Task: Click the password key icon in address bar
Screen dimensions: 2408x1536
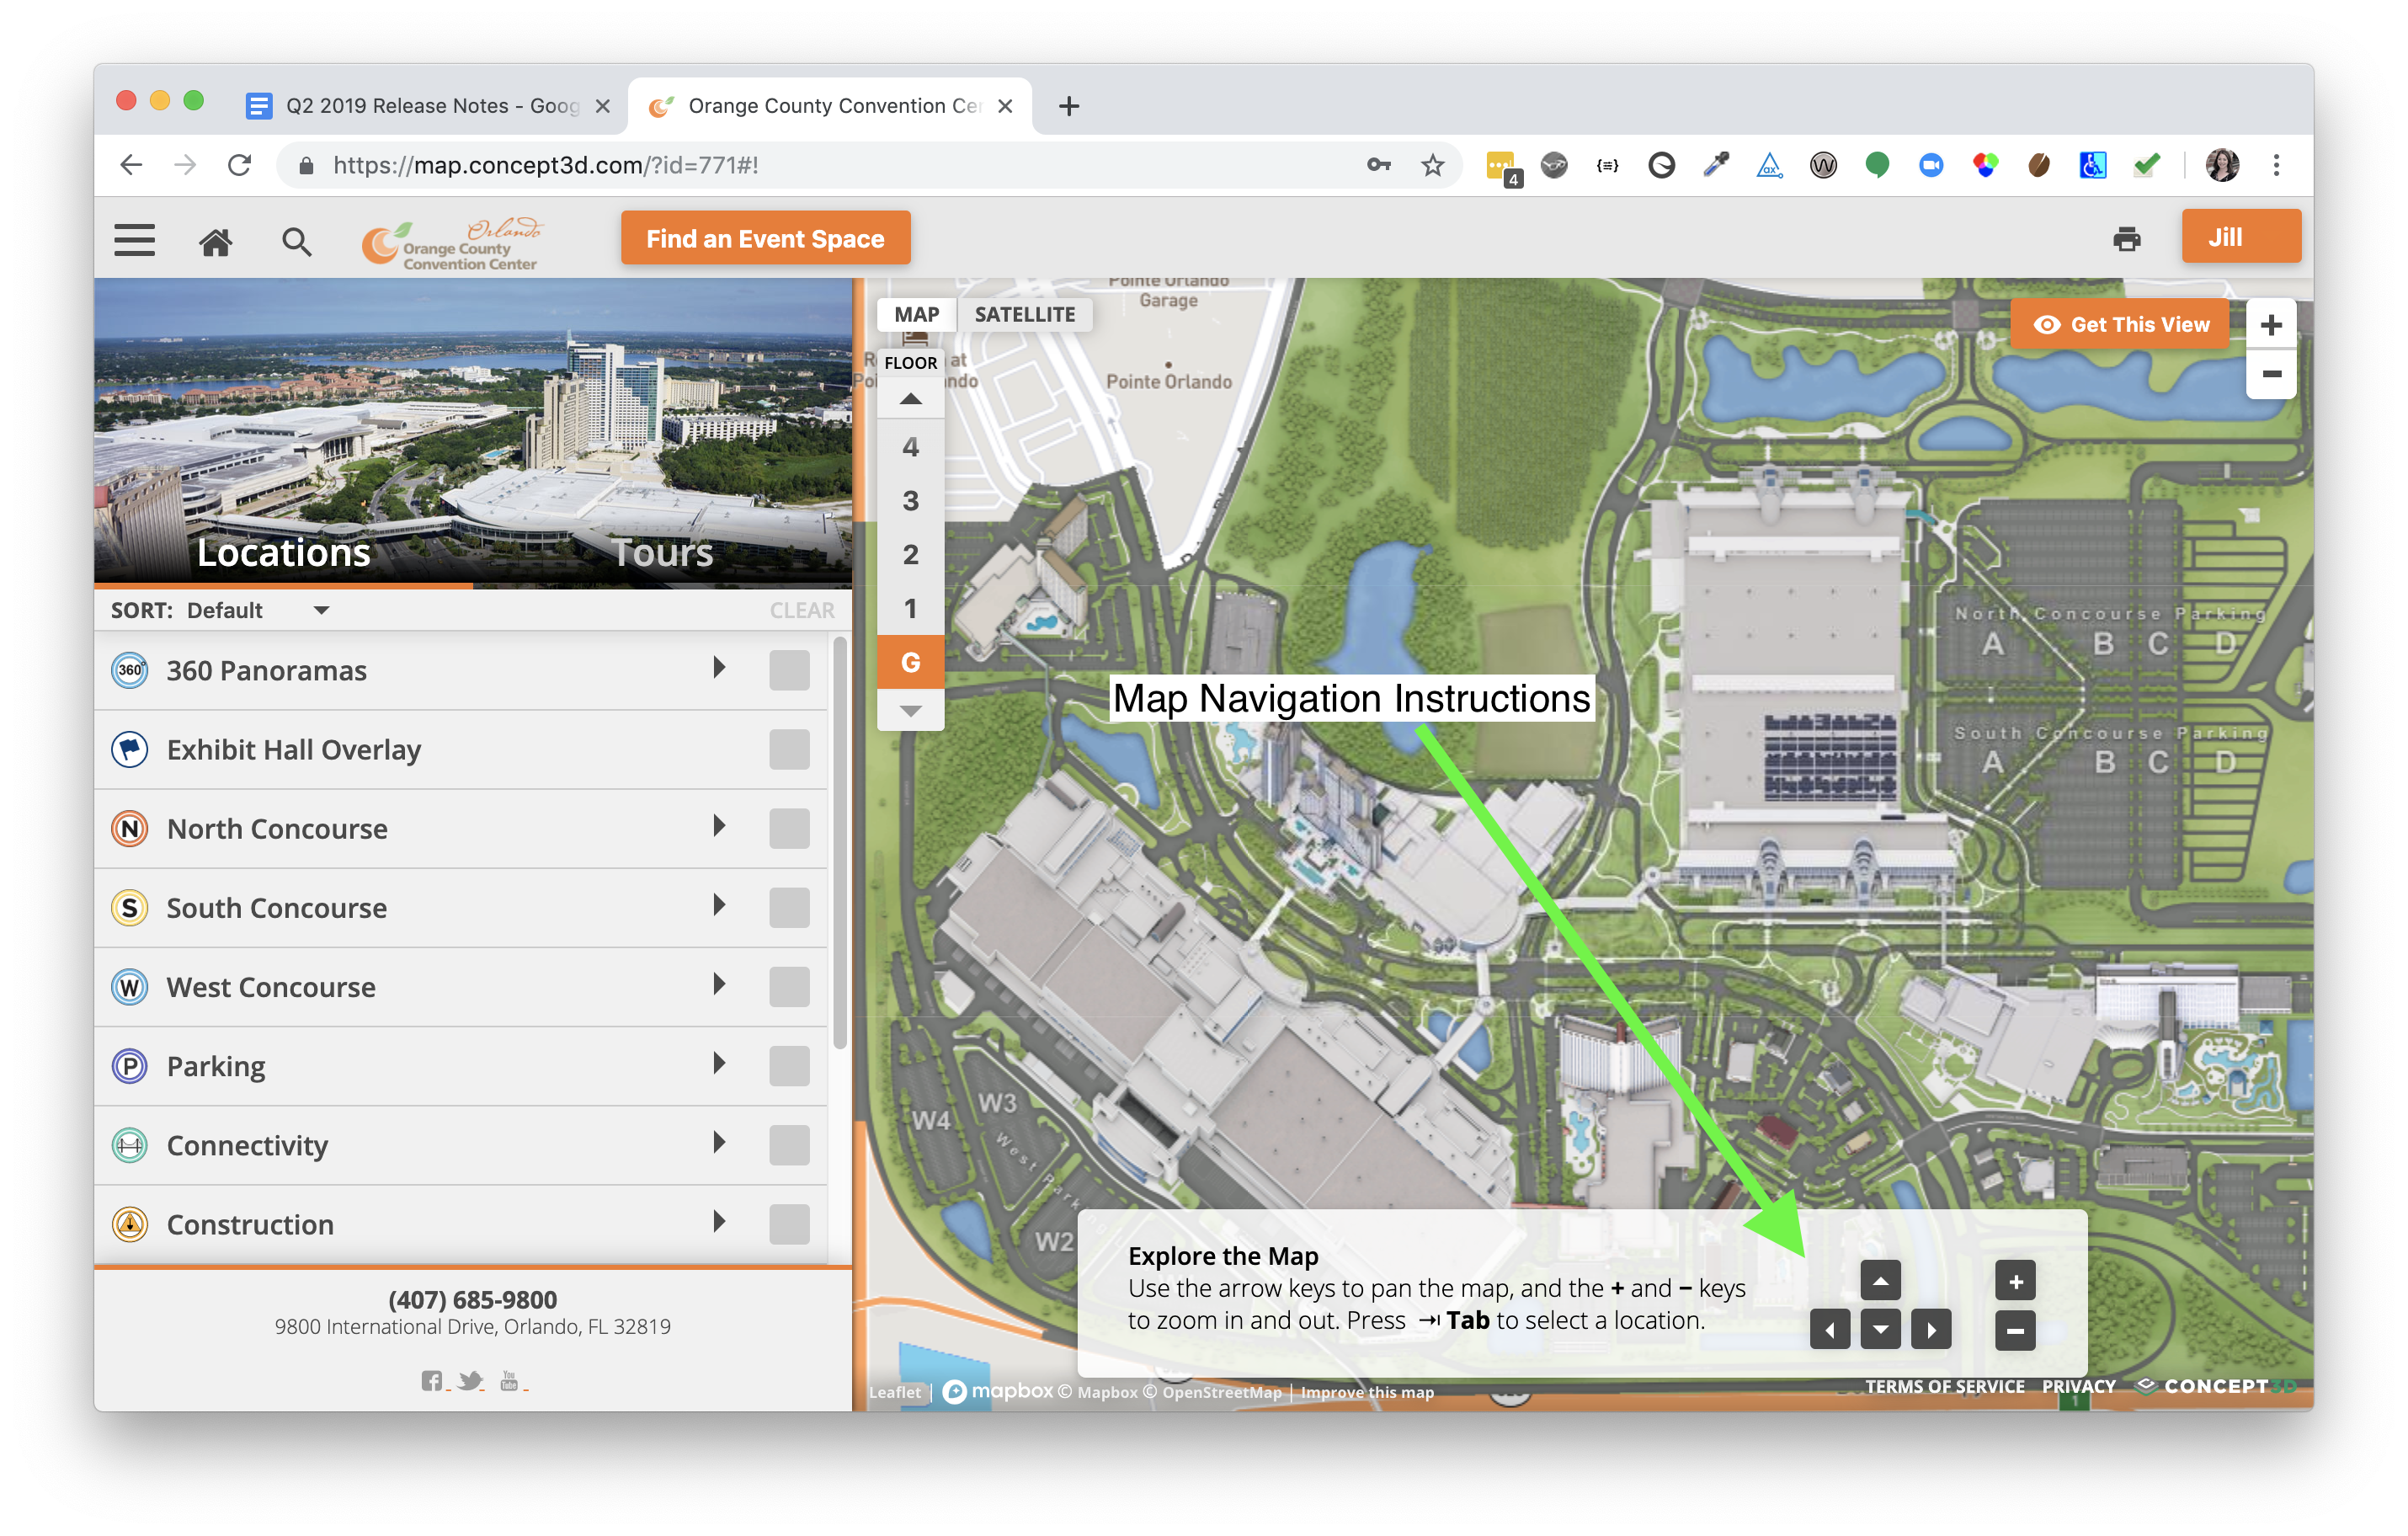Action: pyautogui.click(x=1378, y=165)
